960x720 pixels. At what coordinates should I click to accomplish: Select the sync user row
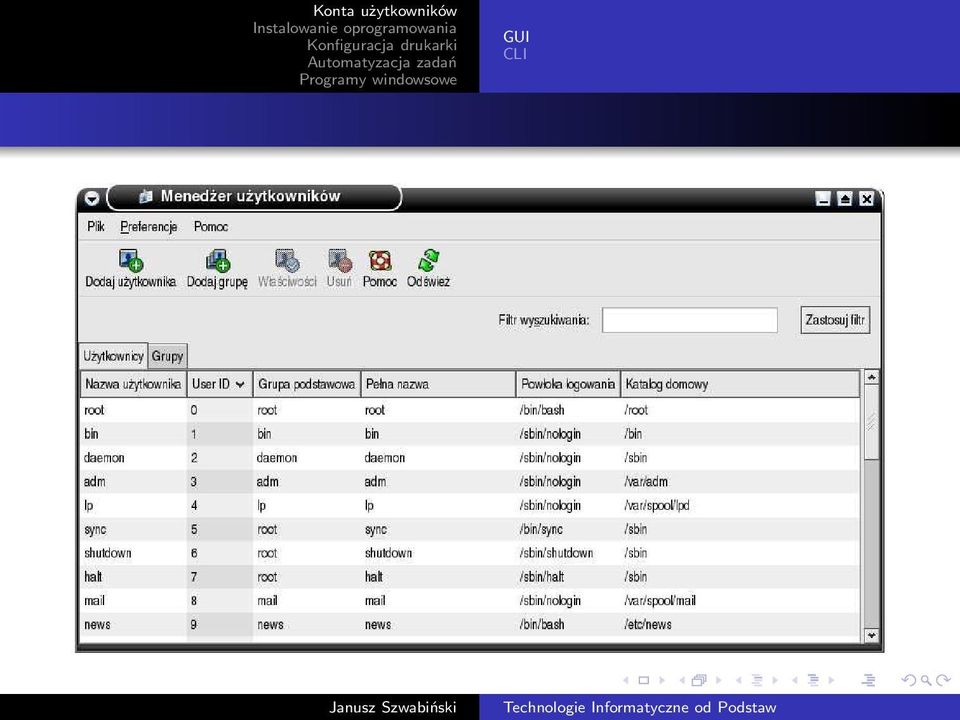tap(470, 530)
